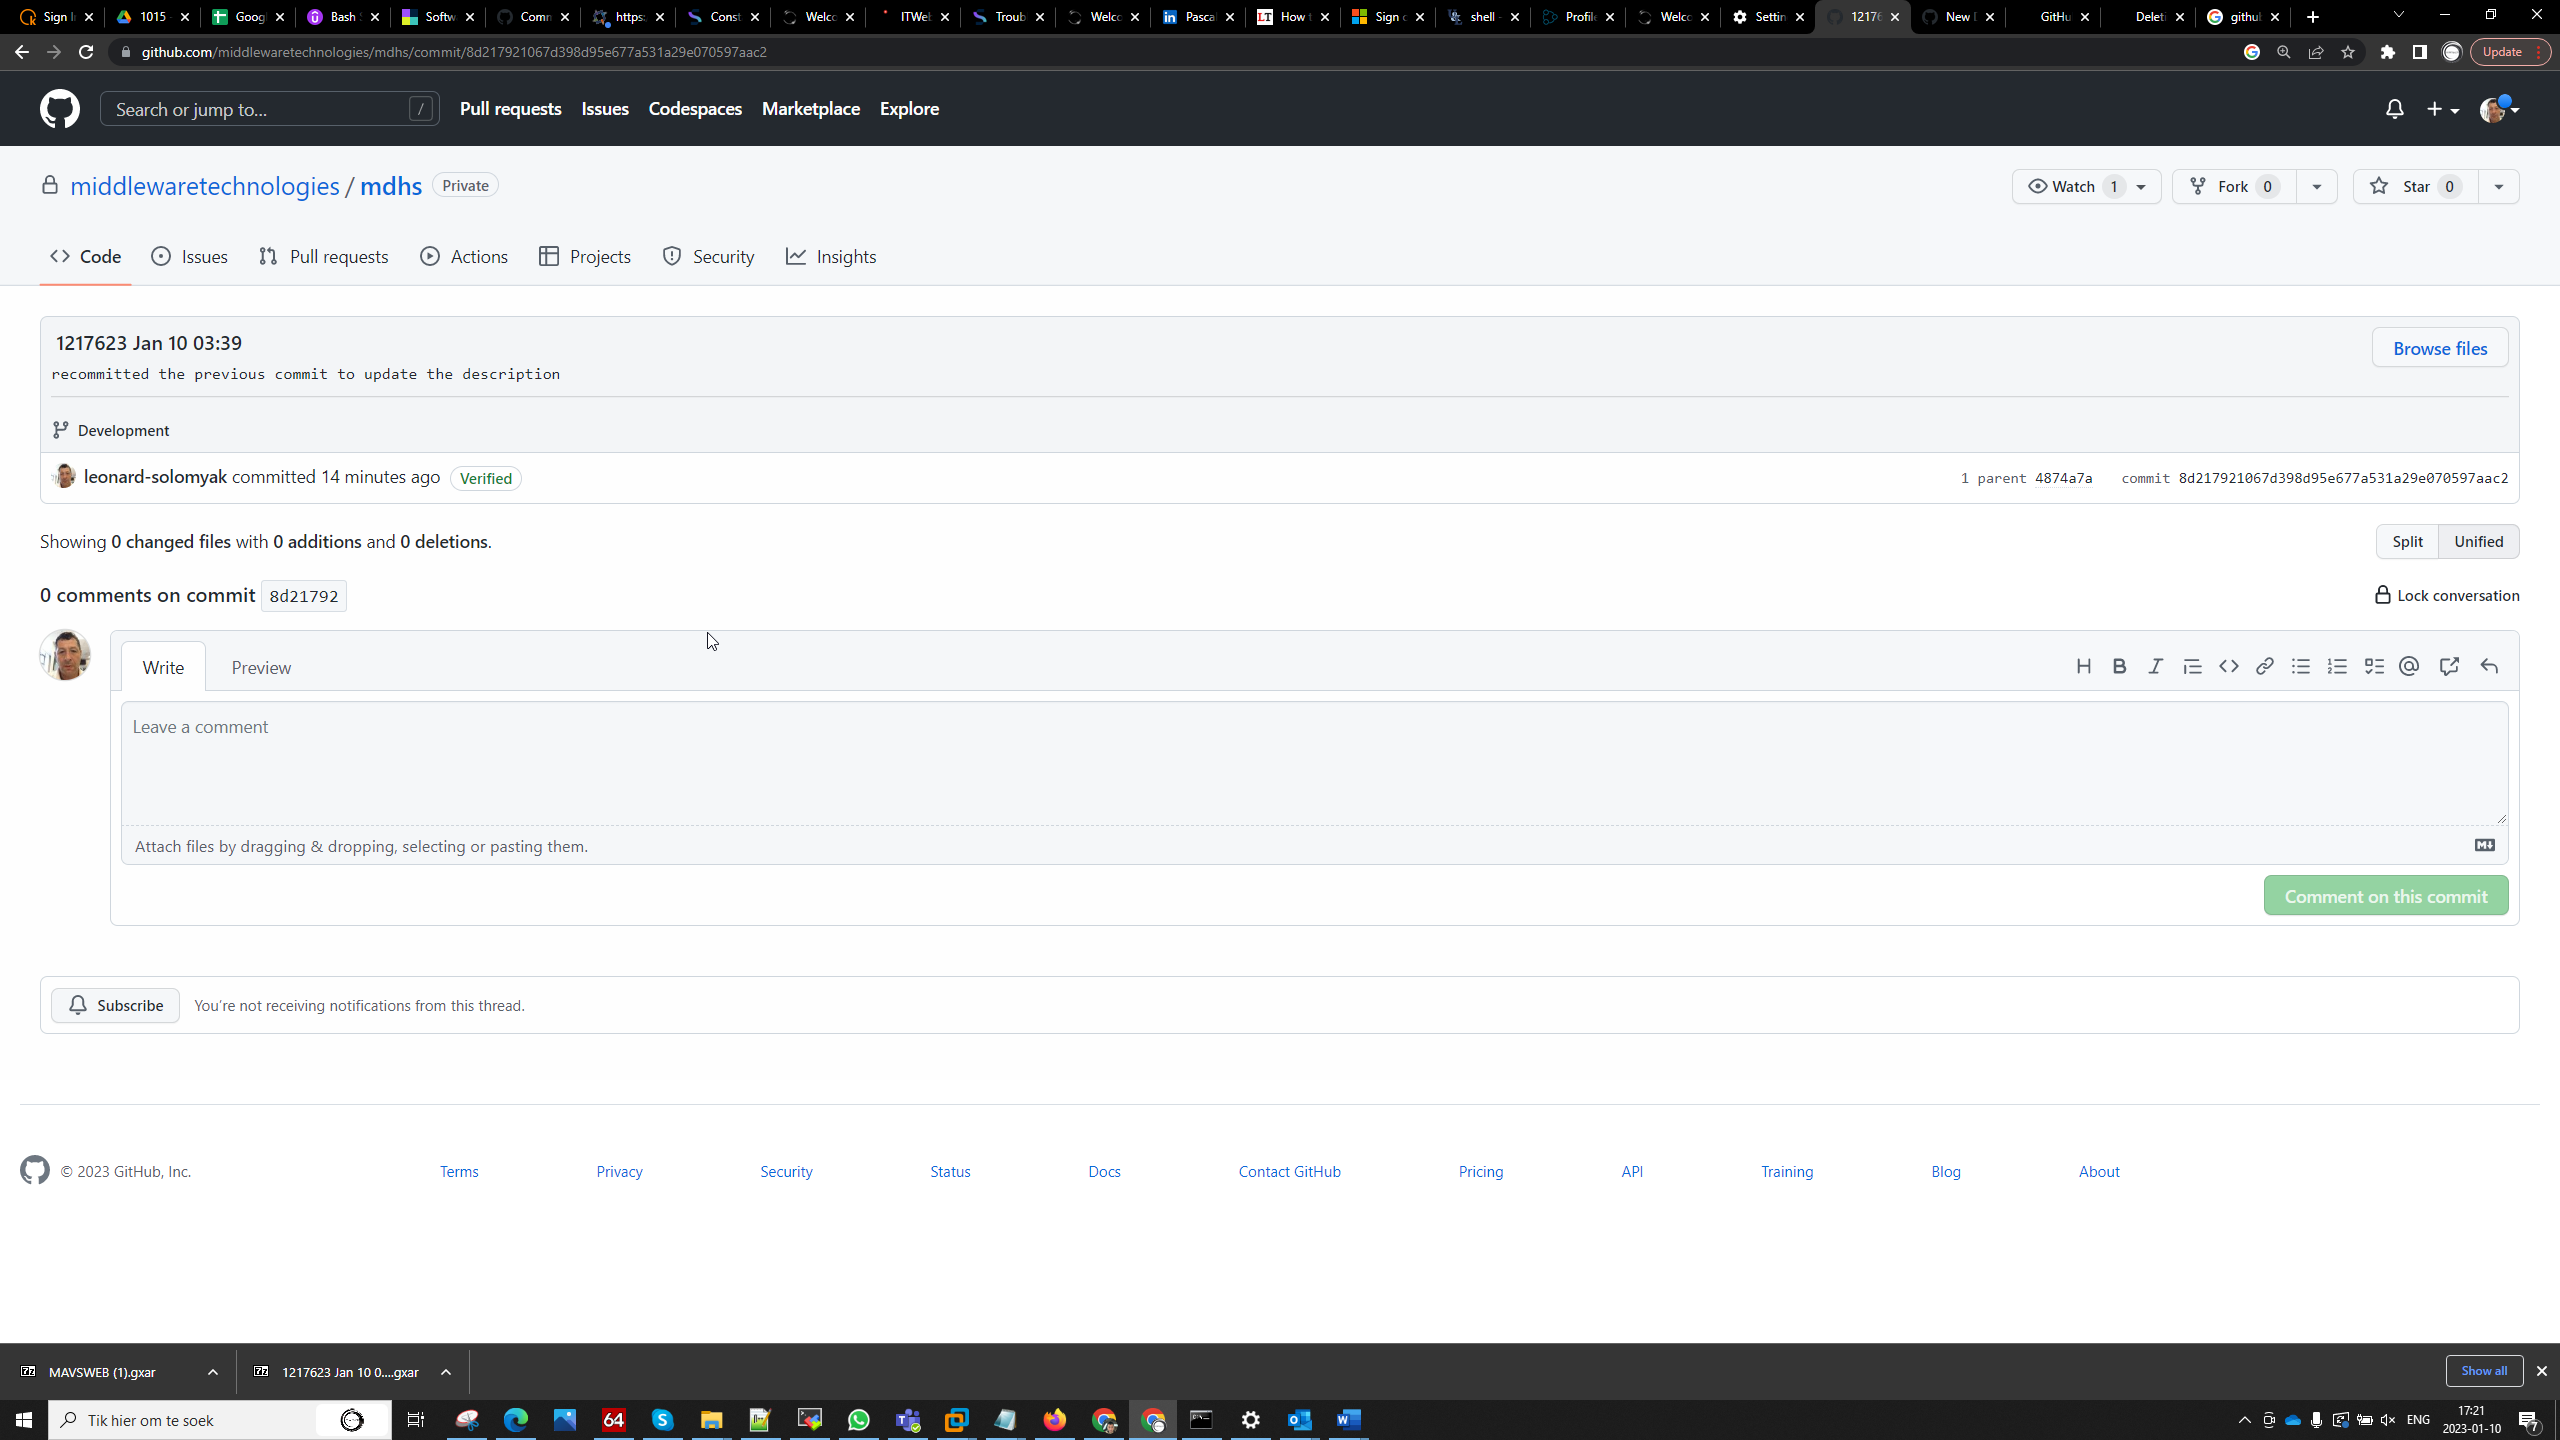Keep diff view on Unified
This screenshot has height=1440, width=2560.
[2479, 541]
